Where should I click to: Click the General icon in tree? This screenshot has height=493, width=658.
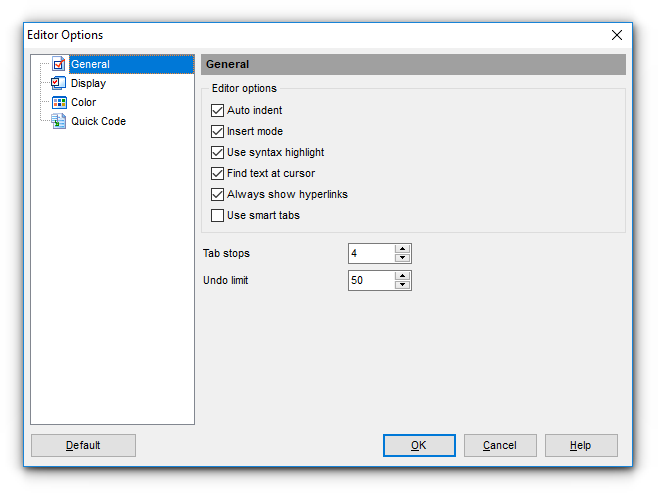pyautogui.click(x=59, y=65)
